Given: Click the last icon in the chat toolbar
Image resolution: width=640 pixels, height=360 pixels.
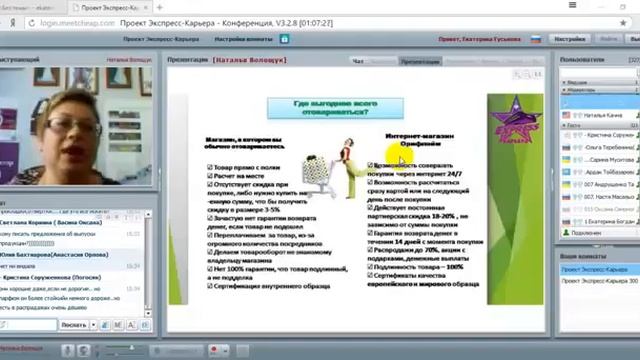Looking at the screenshot, I should click(x=145, y=325).
